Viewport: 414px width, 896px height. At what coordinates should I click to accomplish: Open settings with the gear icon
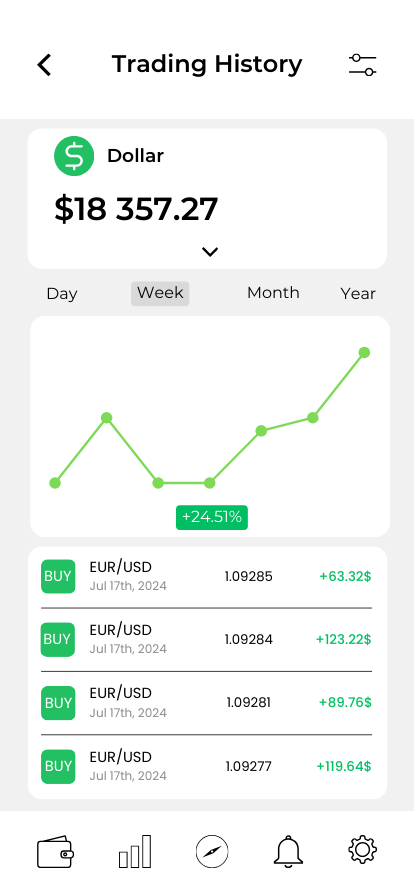(x=363, y=849)
